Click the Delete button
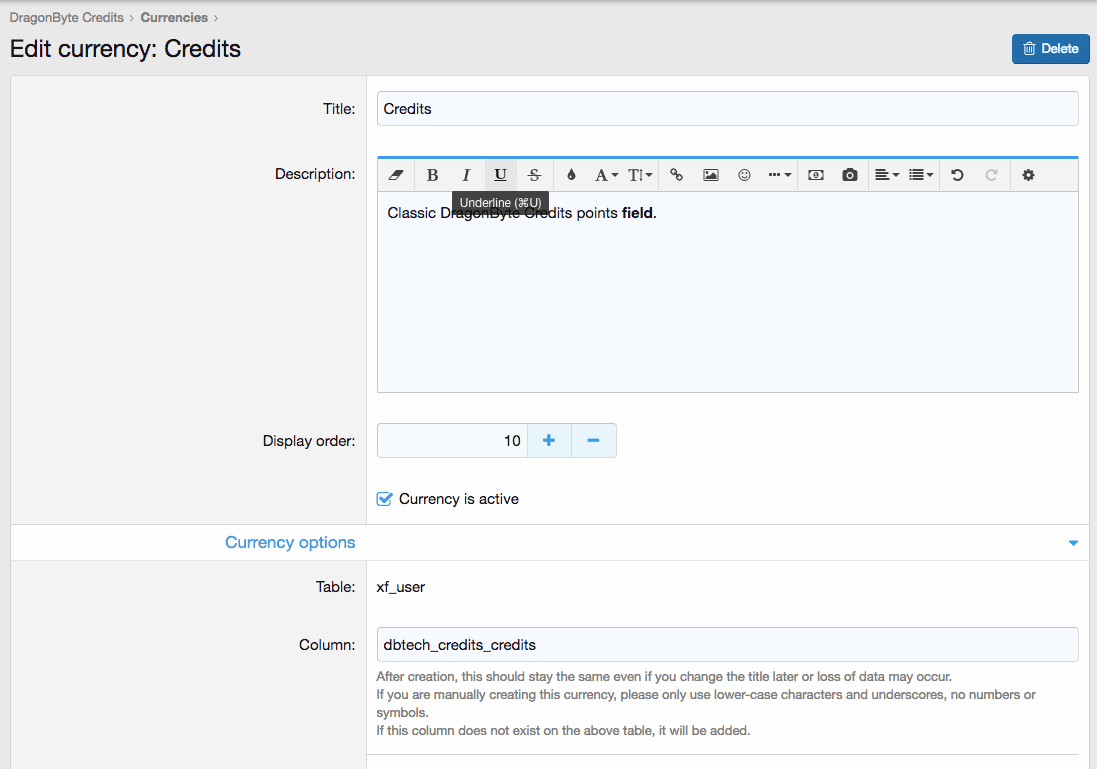The width and height of the screenshot is (1097, 769). click(x=1050, y=49)
